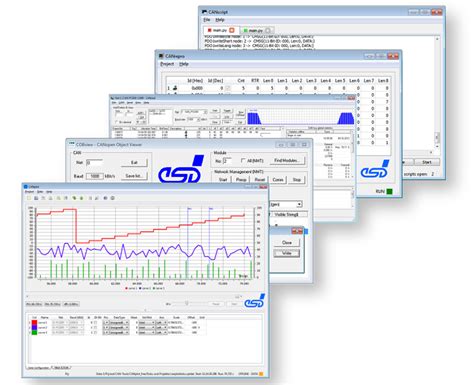
Task: Open the data type dropdown for curve 2
Action: click(x=119, y=328)
